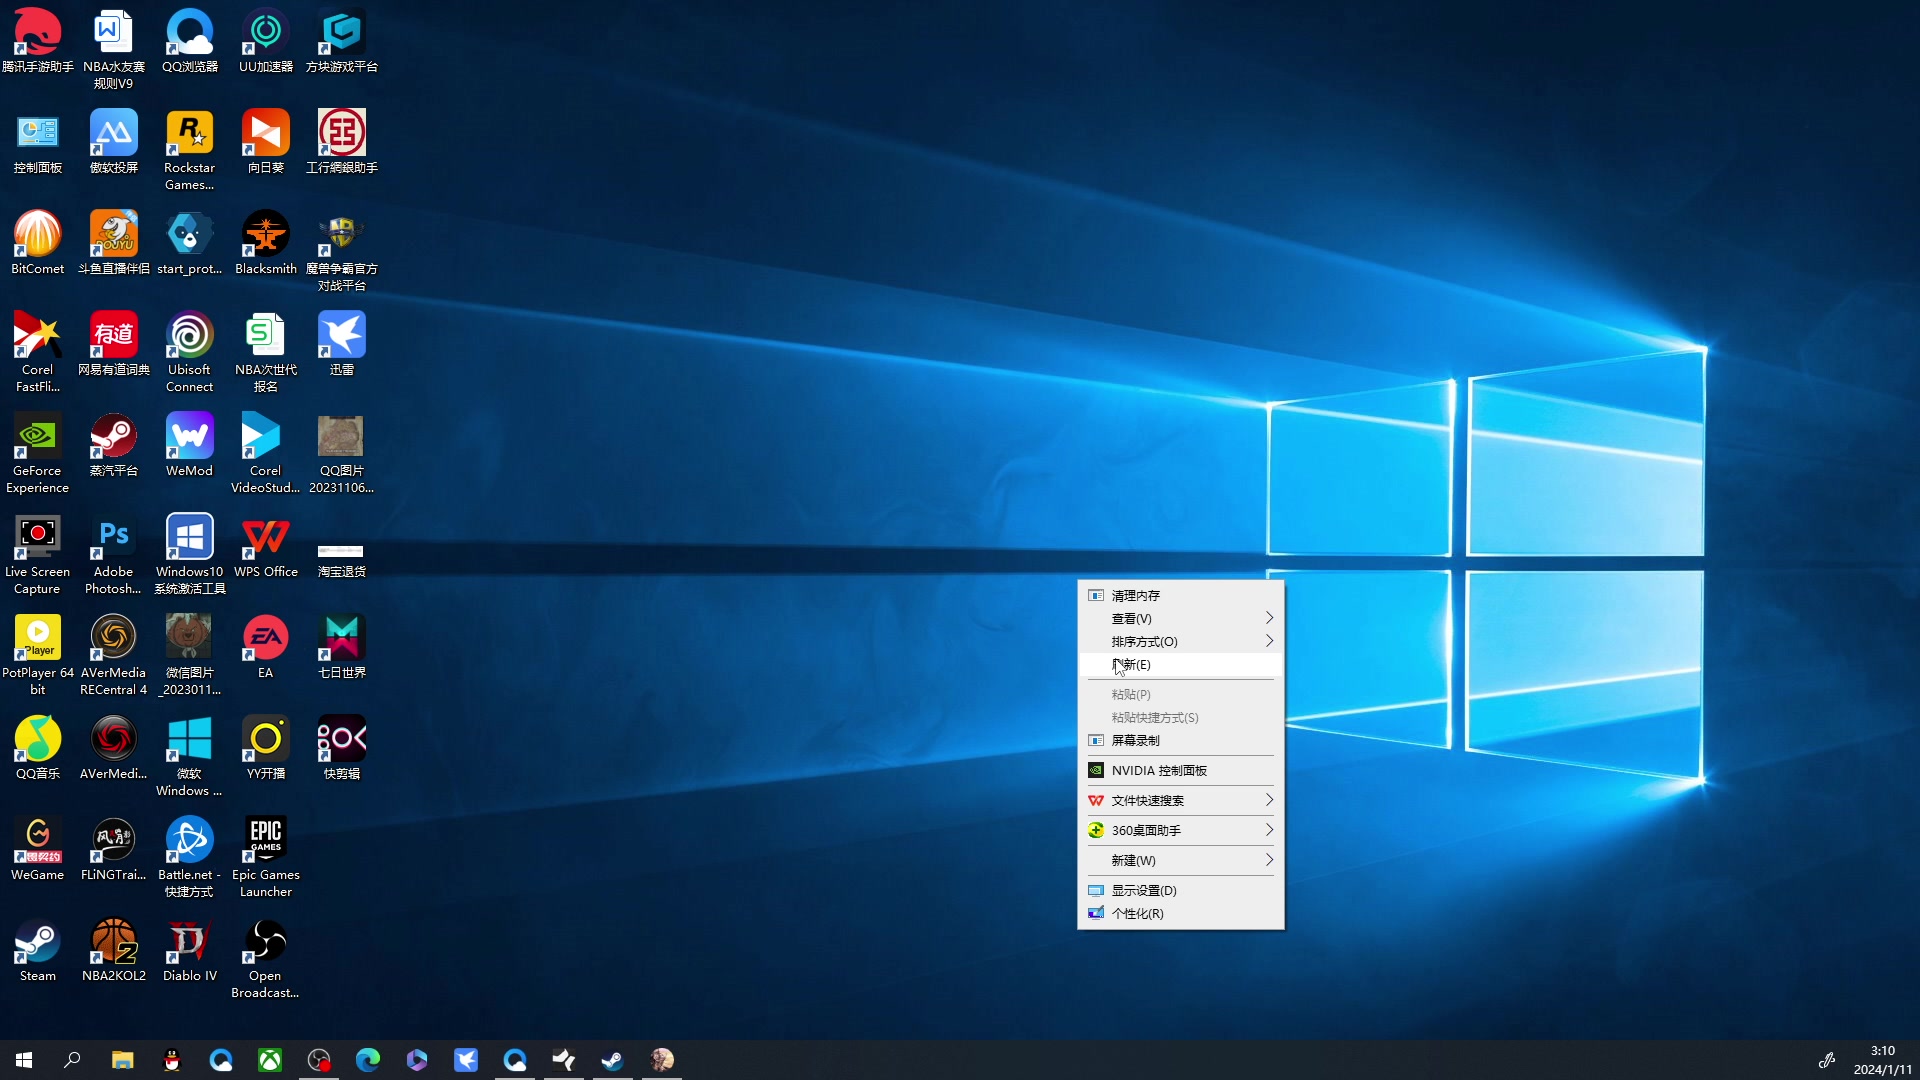Image resolution: width=1920 pixels, height=1080 pixels.
Task: Select the Corel VideoStudio desktop icon
Action: 266,453
